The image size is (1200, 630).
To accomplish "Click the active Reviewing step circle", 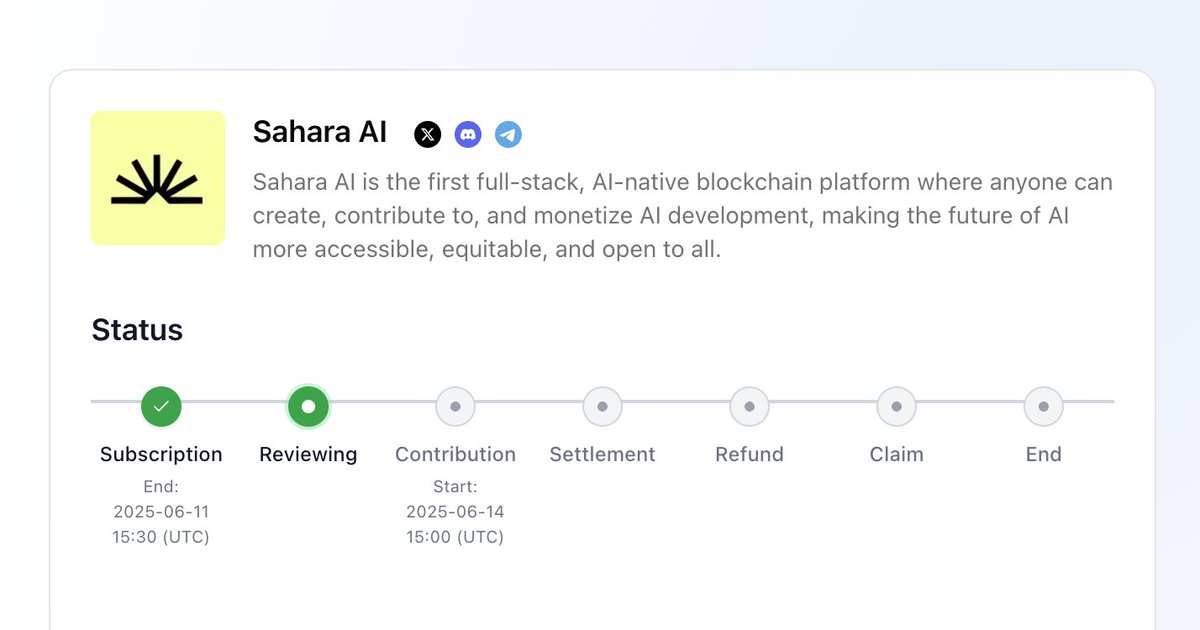I will (308, 407).
